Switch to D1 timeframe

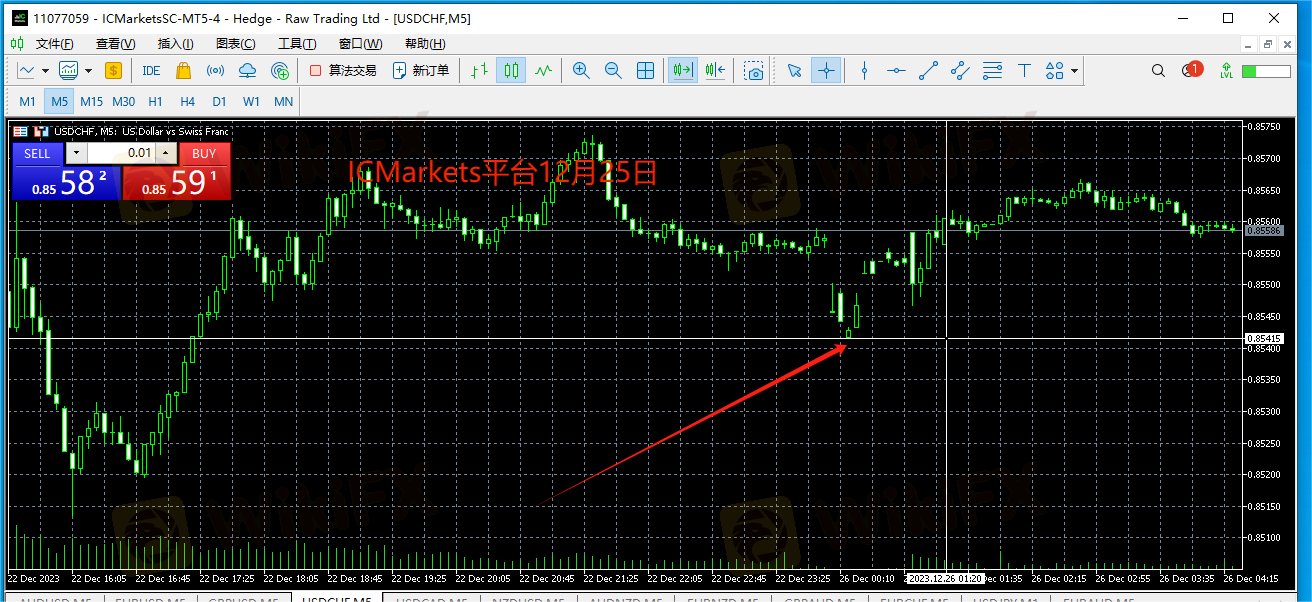coord(219,101)
